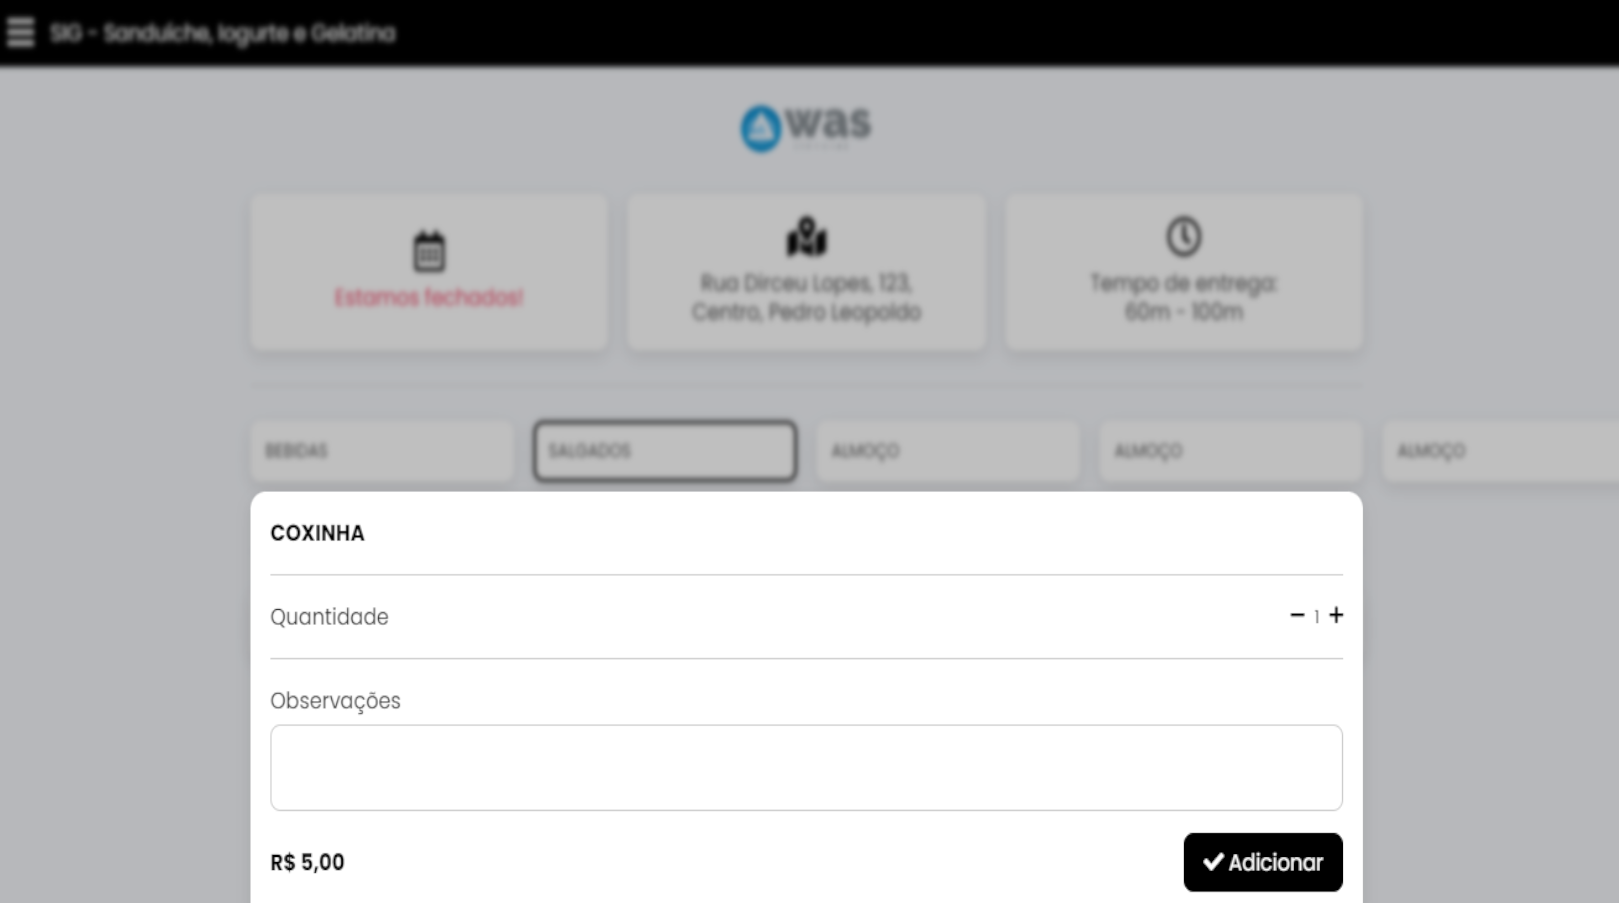Viewport: 1619px width, 903px height.
Task: Open the hamburger menu in top bar
Action: pyautogui.click(x=20, y=32)
